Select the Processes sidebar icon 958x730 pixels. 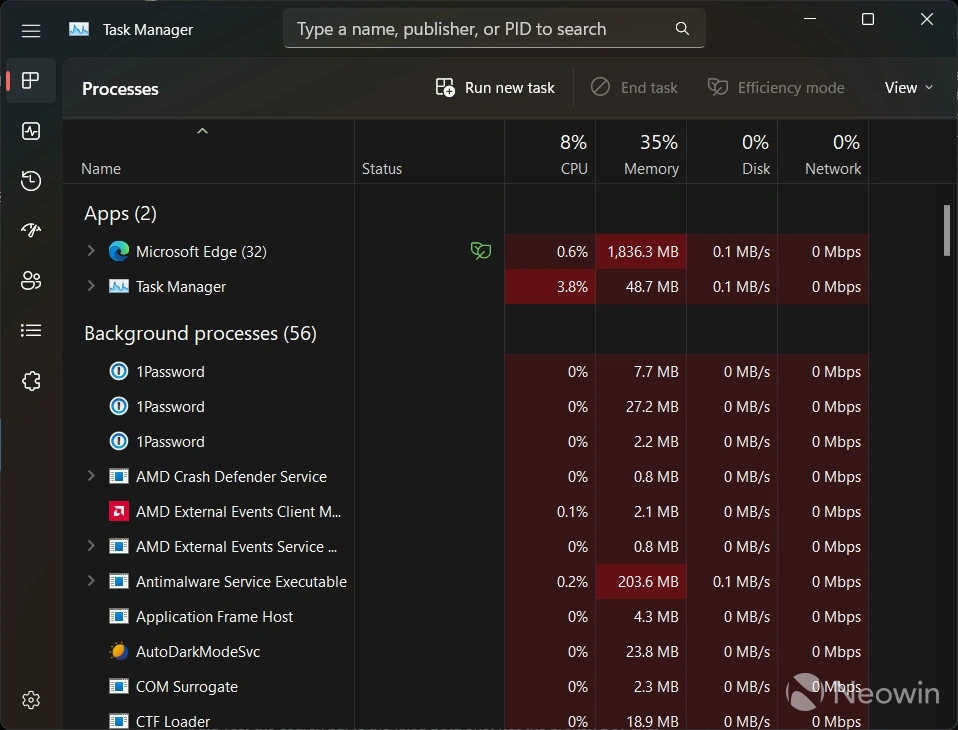click(31, 80)
